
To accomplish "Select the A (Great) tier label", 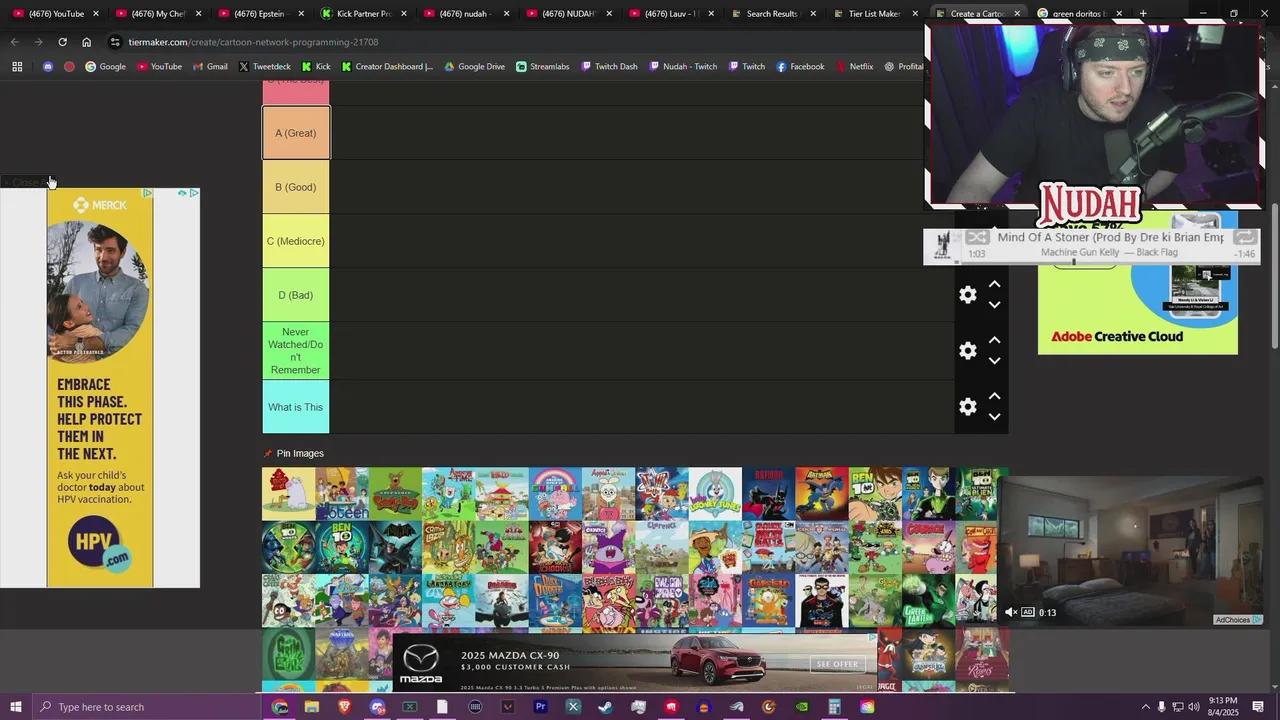I will 295,133.
